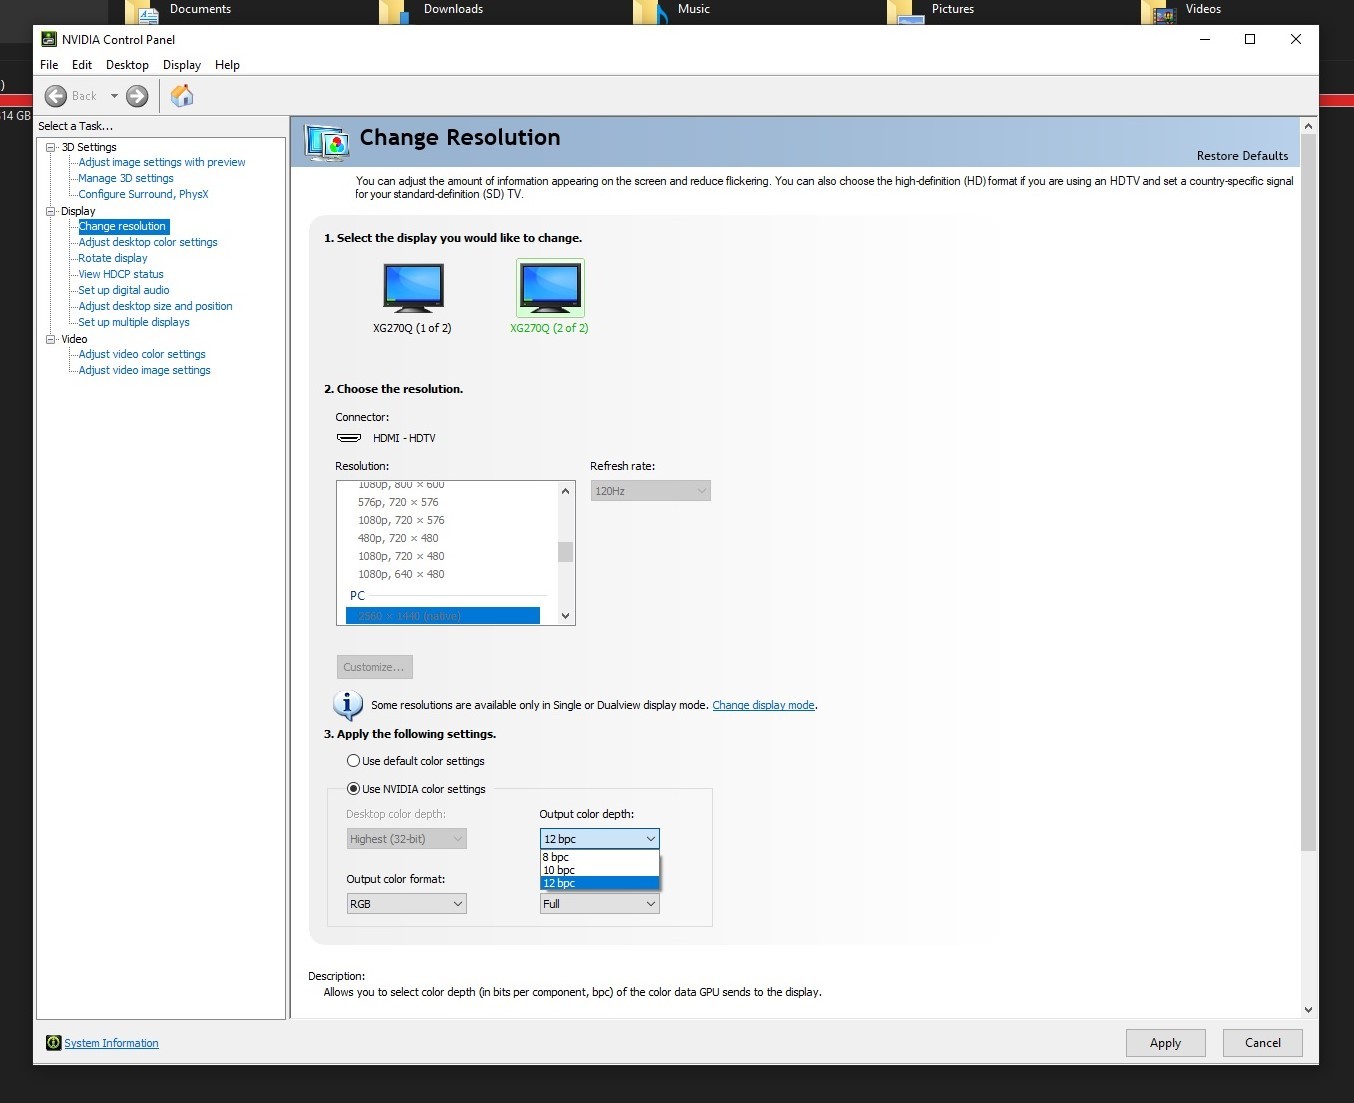Click the Output color depth combo box
Viewport: 1354px width, 1103px height.
[599, 839]
